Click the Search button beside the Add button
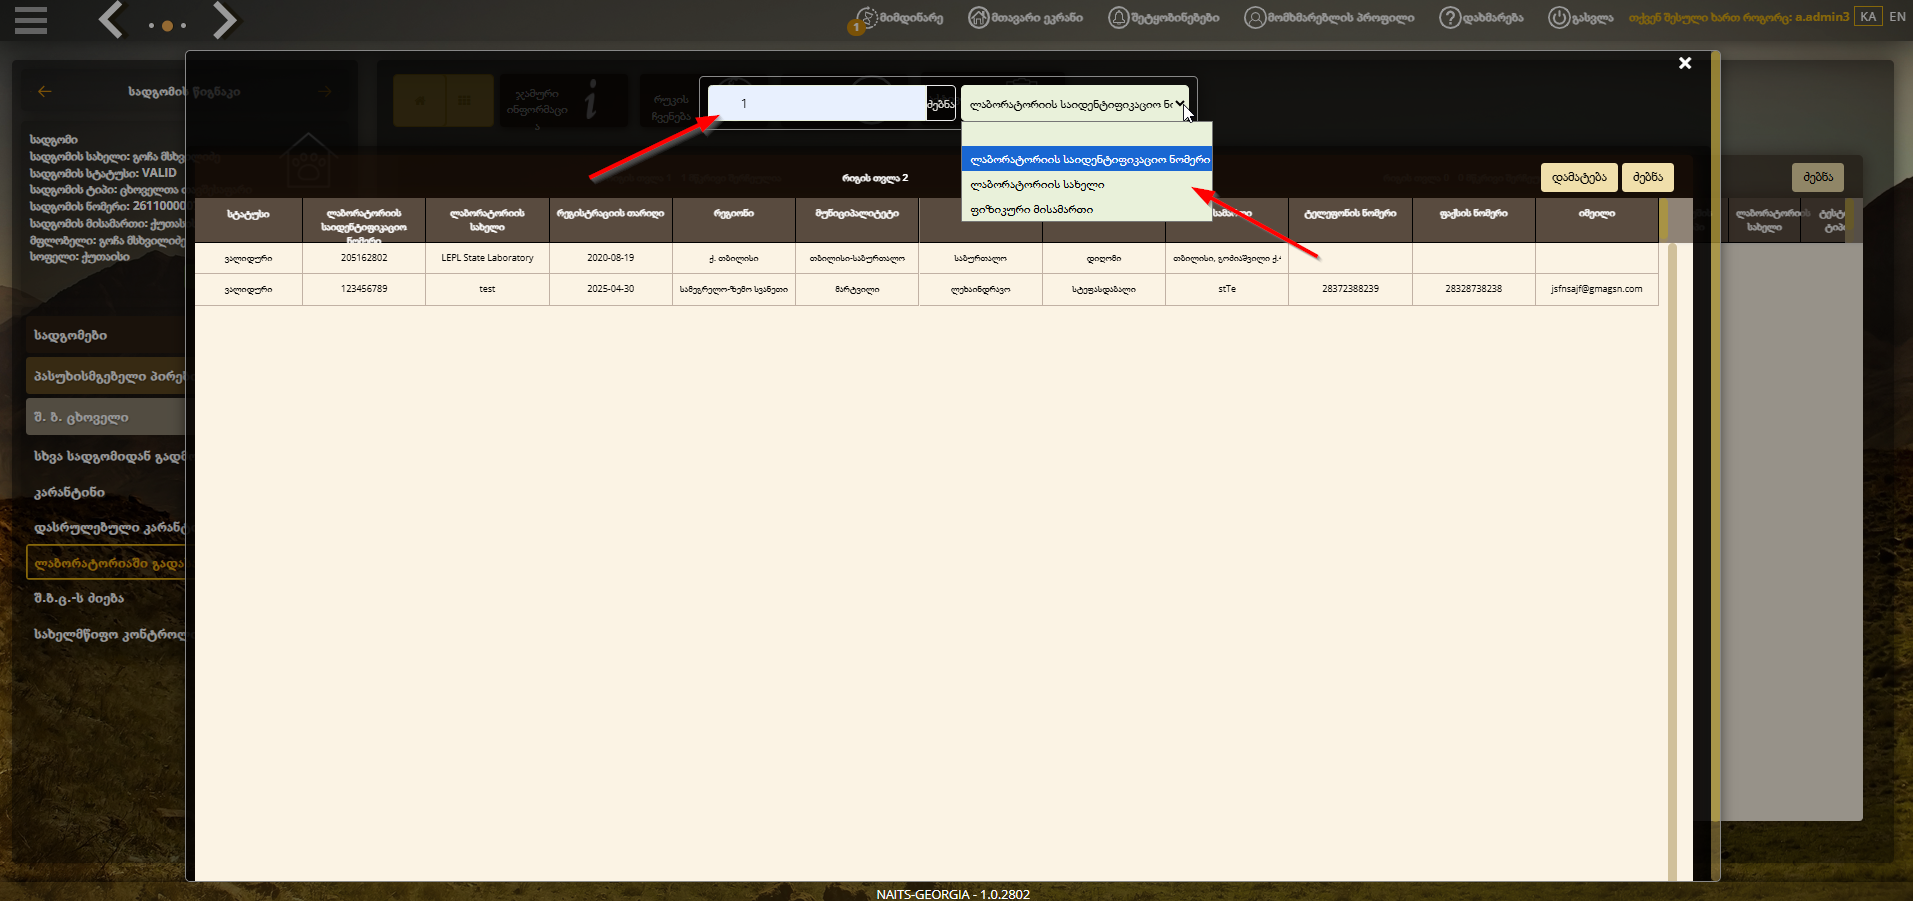Image resolution: width=1913 pixels, height=901 pixels. coord(1648,177)
